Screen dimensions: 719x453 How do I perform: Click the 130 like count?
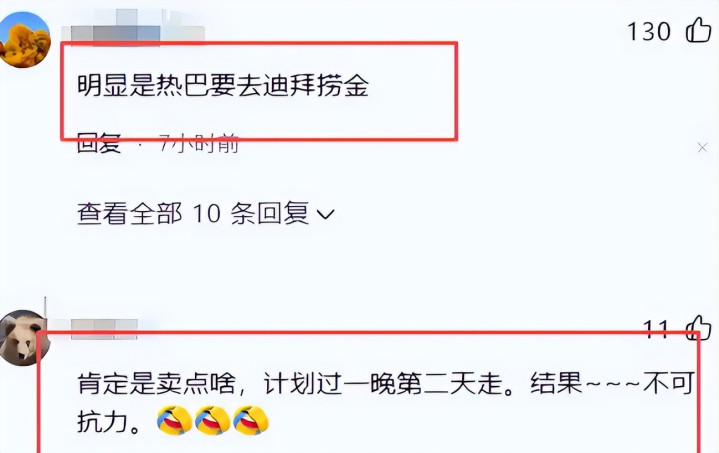pos(648,31)
